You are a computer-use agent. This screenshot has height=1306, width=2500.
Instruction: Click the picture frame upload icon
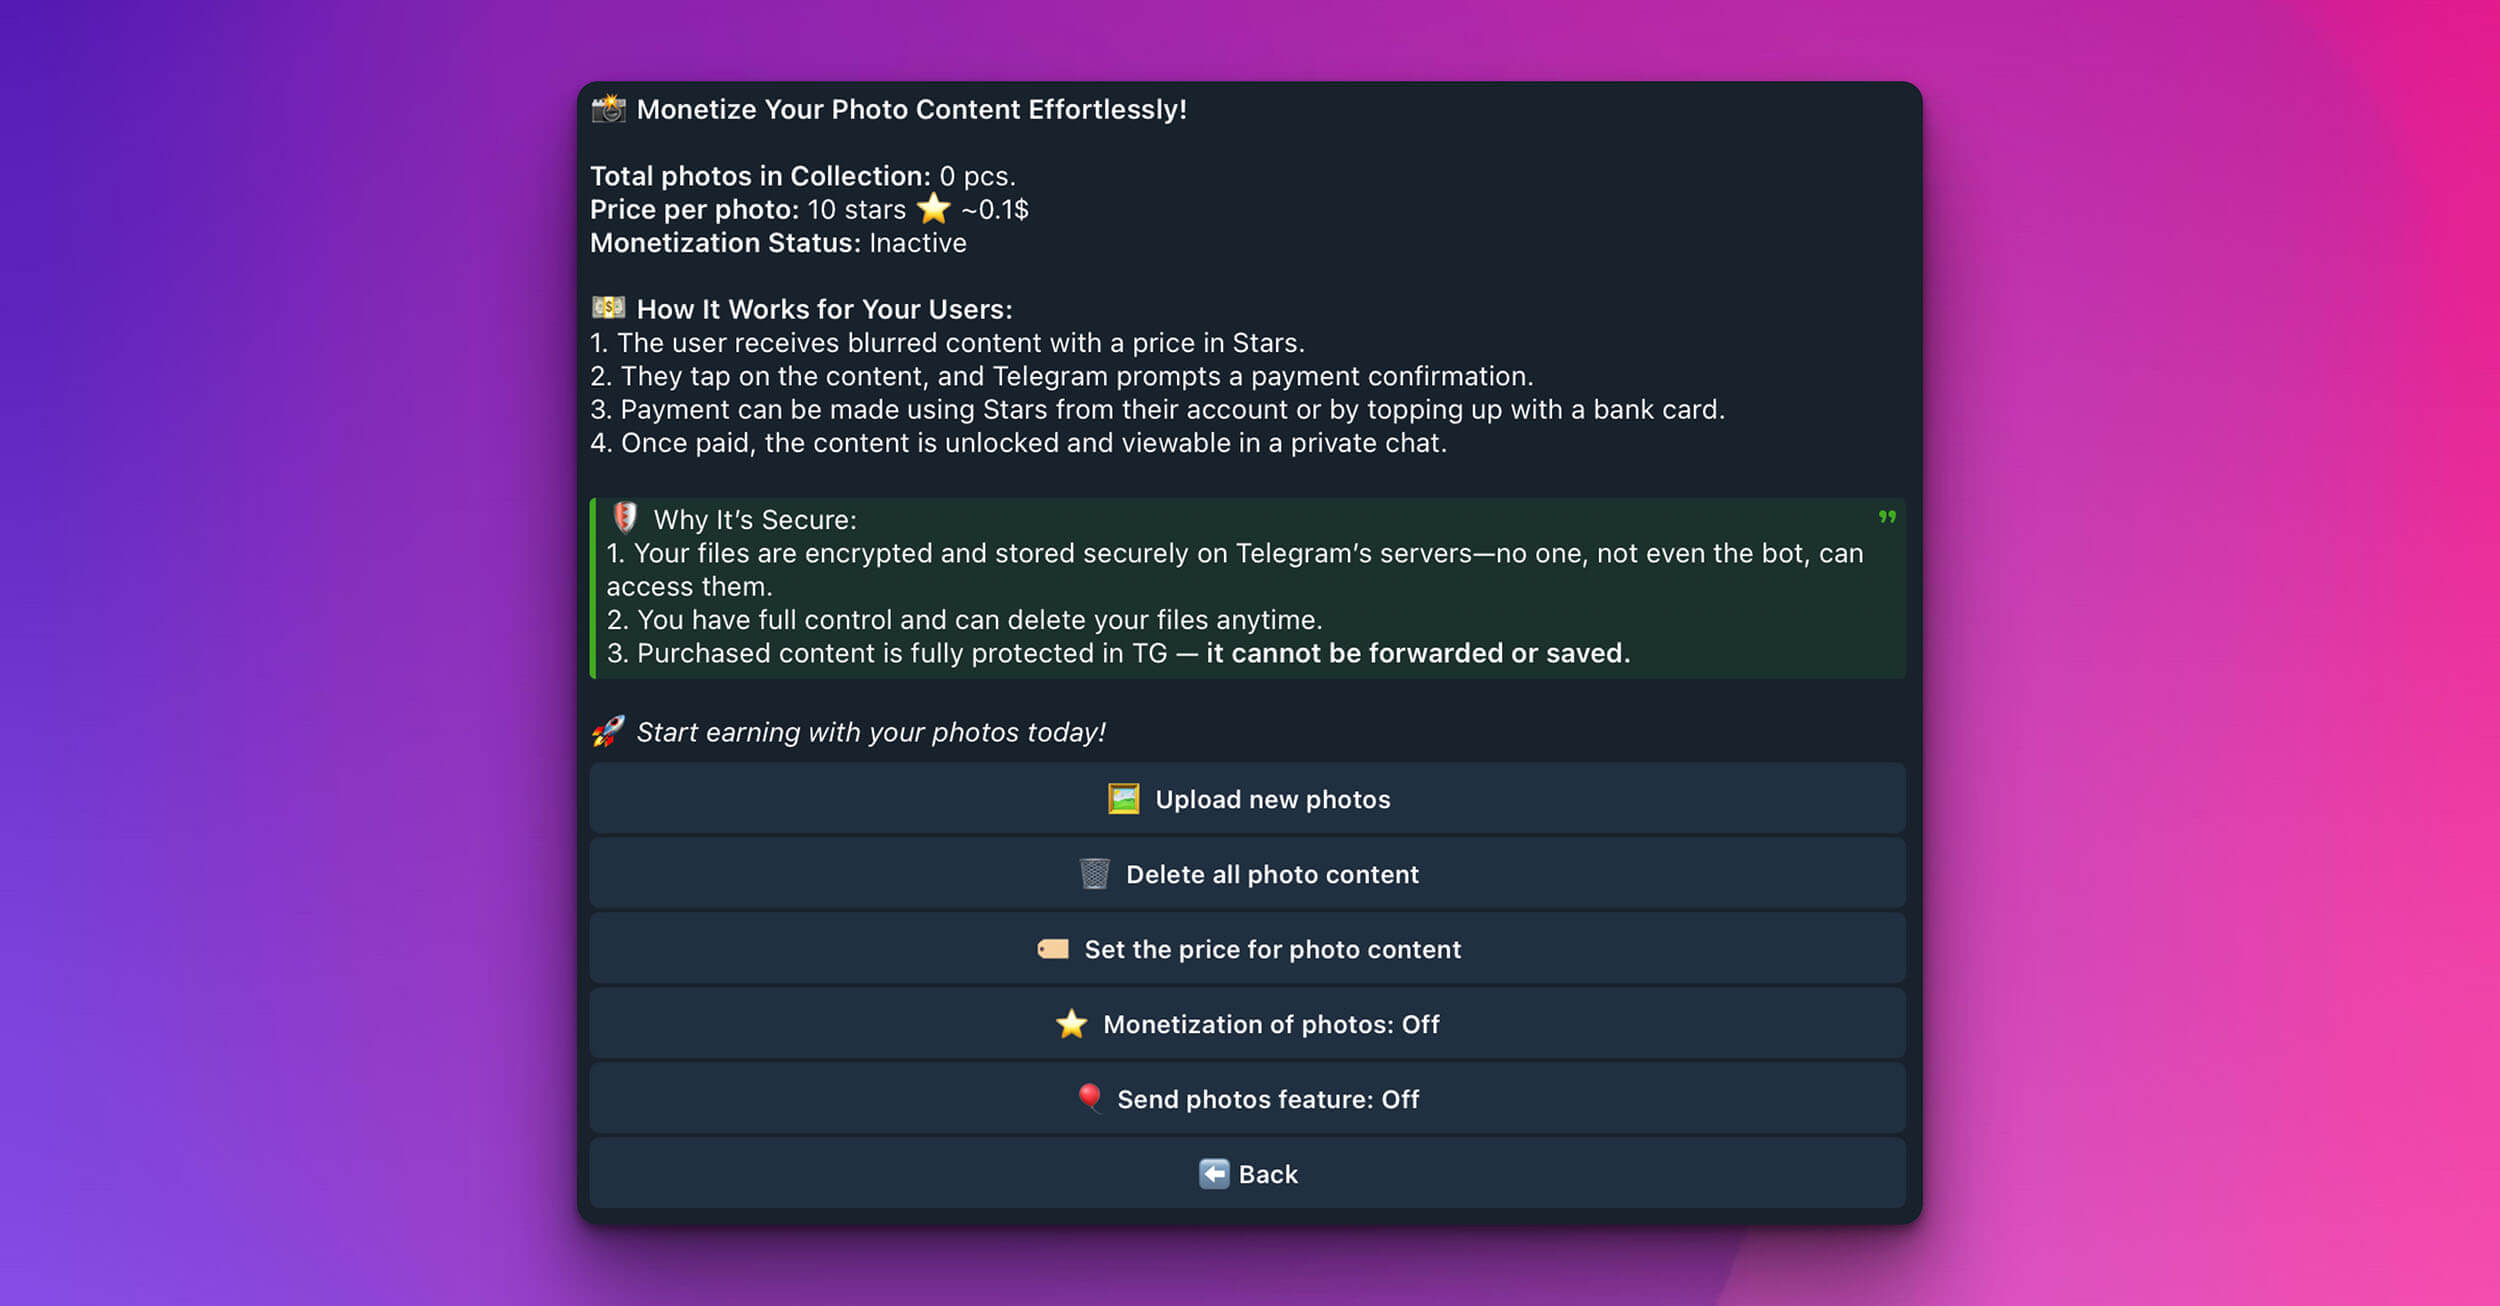1123,799
